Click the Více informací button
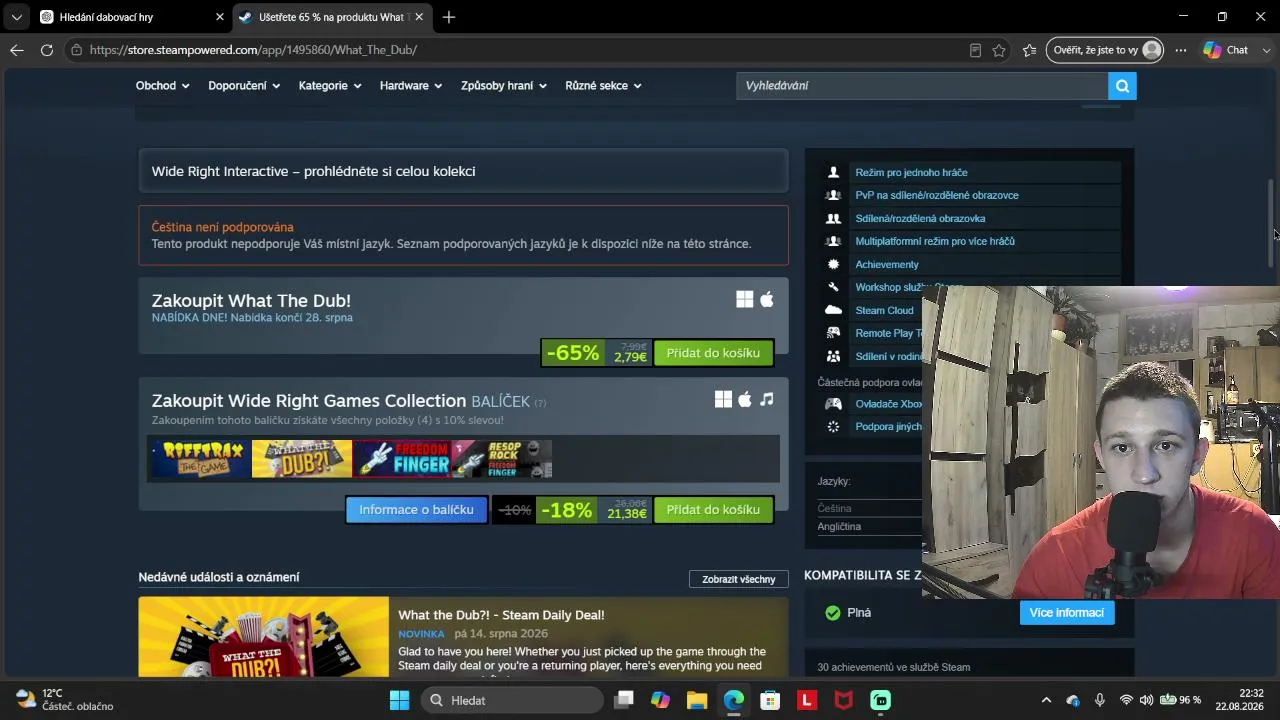1280x720 pixels. point(1067,613)
